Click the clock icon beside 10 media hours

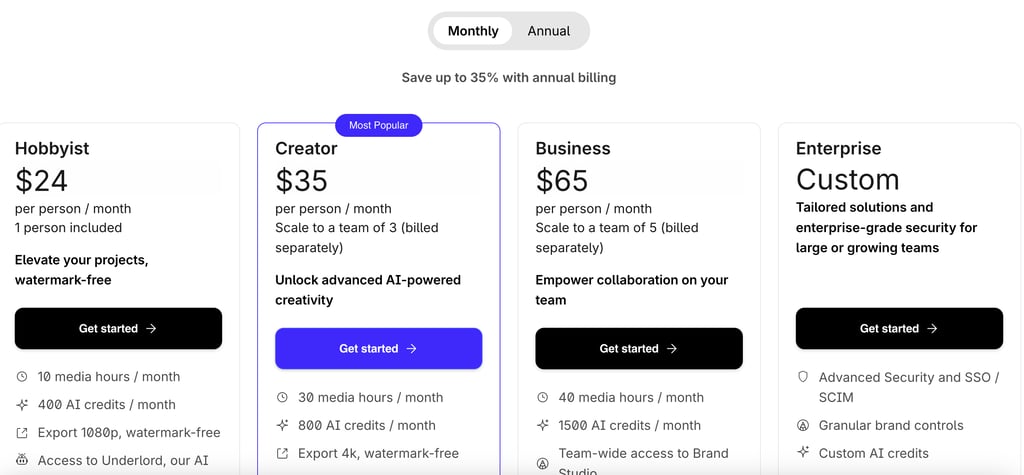(22, 377)
